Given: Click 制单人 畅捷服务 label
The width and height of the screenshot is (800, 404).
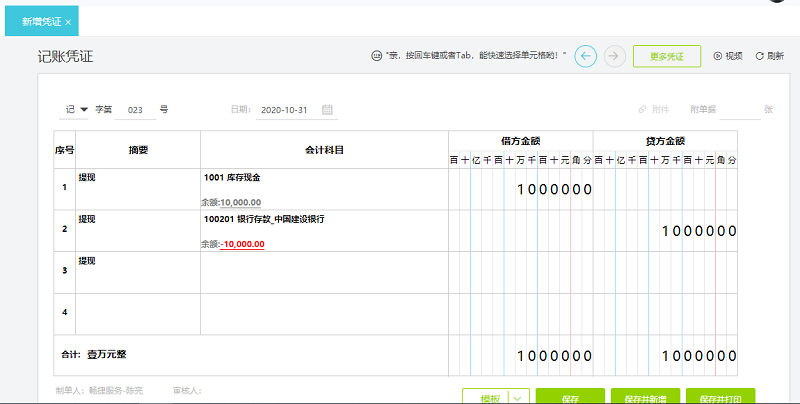Looking at the screenshot, I should pyautogui.click(x=99, y=391).
